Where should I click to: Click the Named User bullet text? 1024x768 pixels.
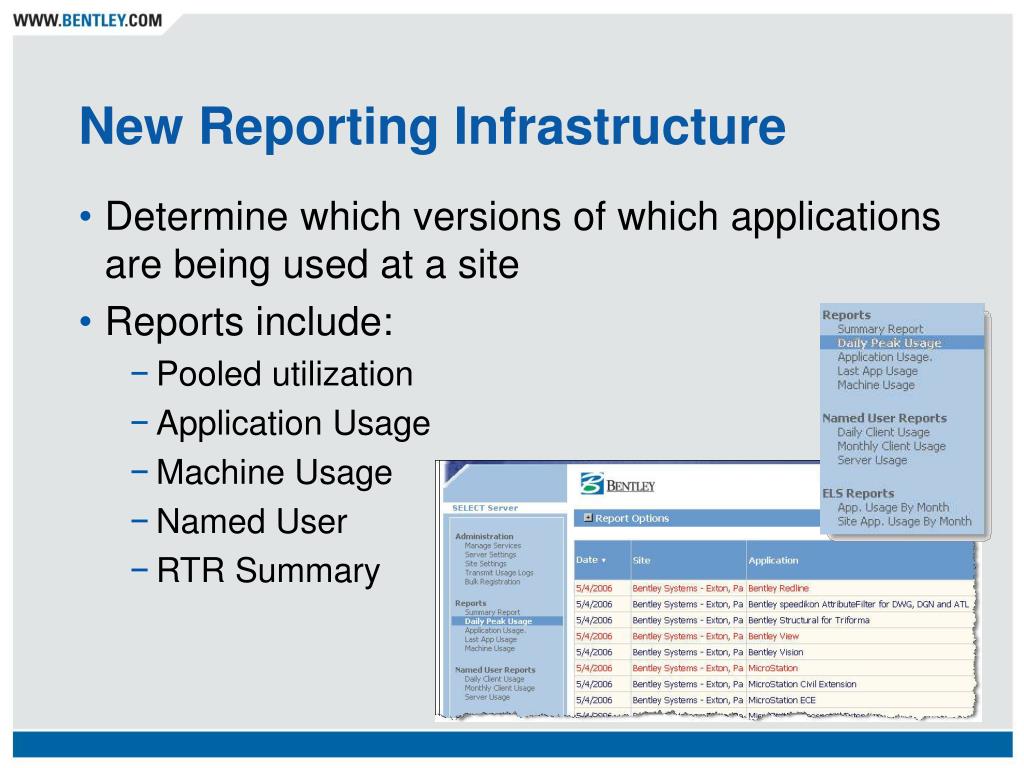[252, 522]
